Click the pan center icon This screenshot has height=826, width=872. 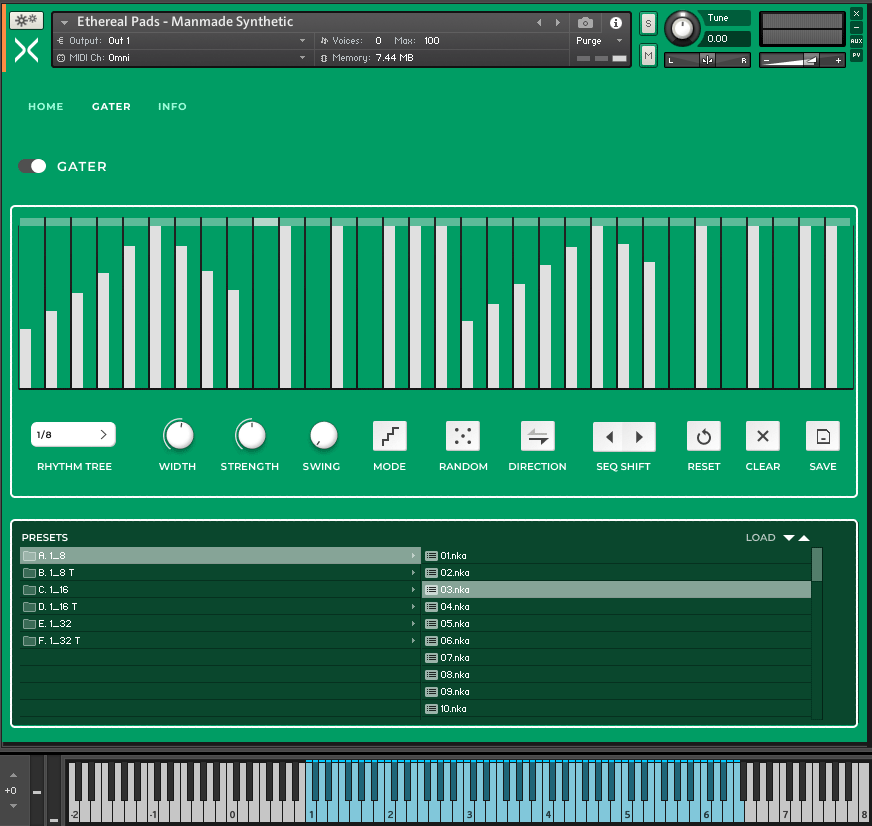(707, 60)
